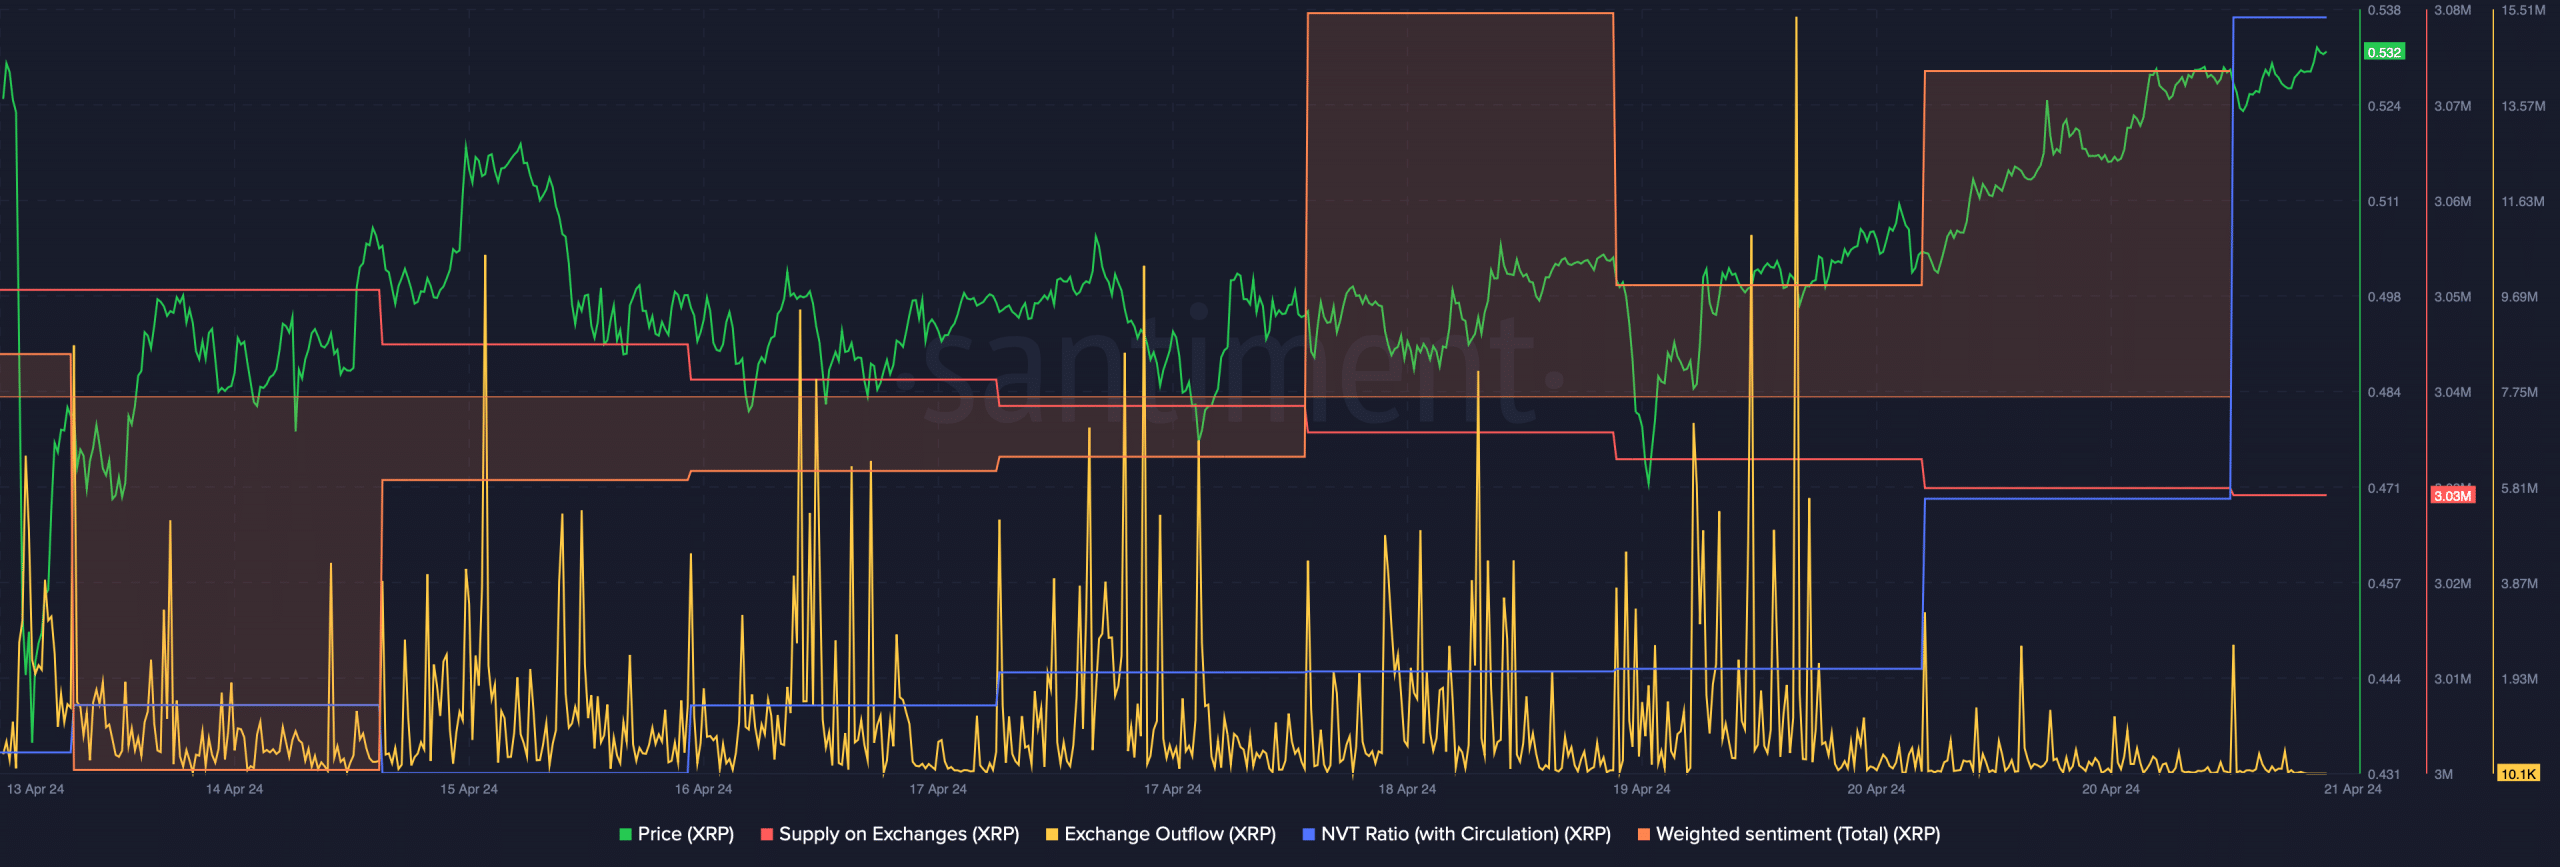Image resolution: width=2560 pixels, height=867 pixels.
Task: Click the yellow 10.1K outflow value tag
Action: [2518, 774]
